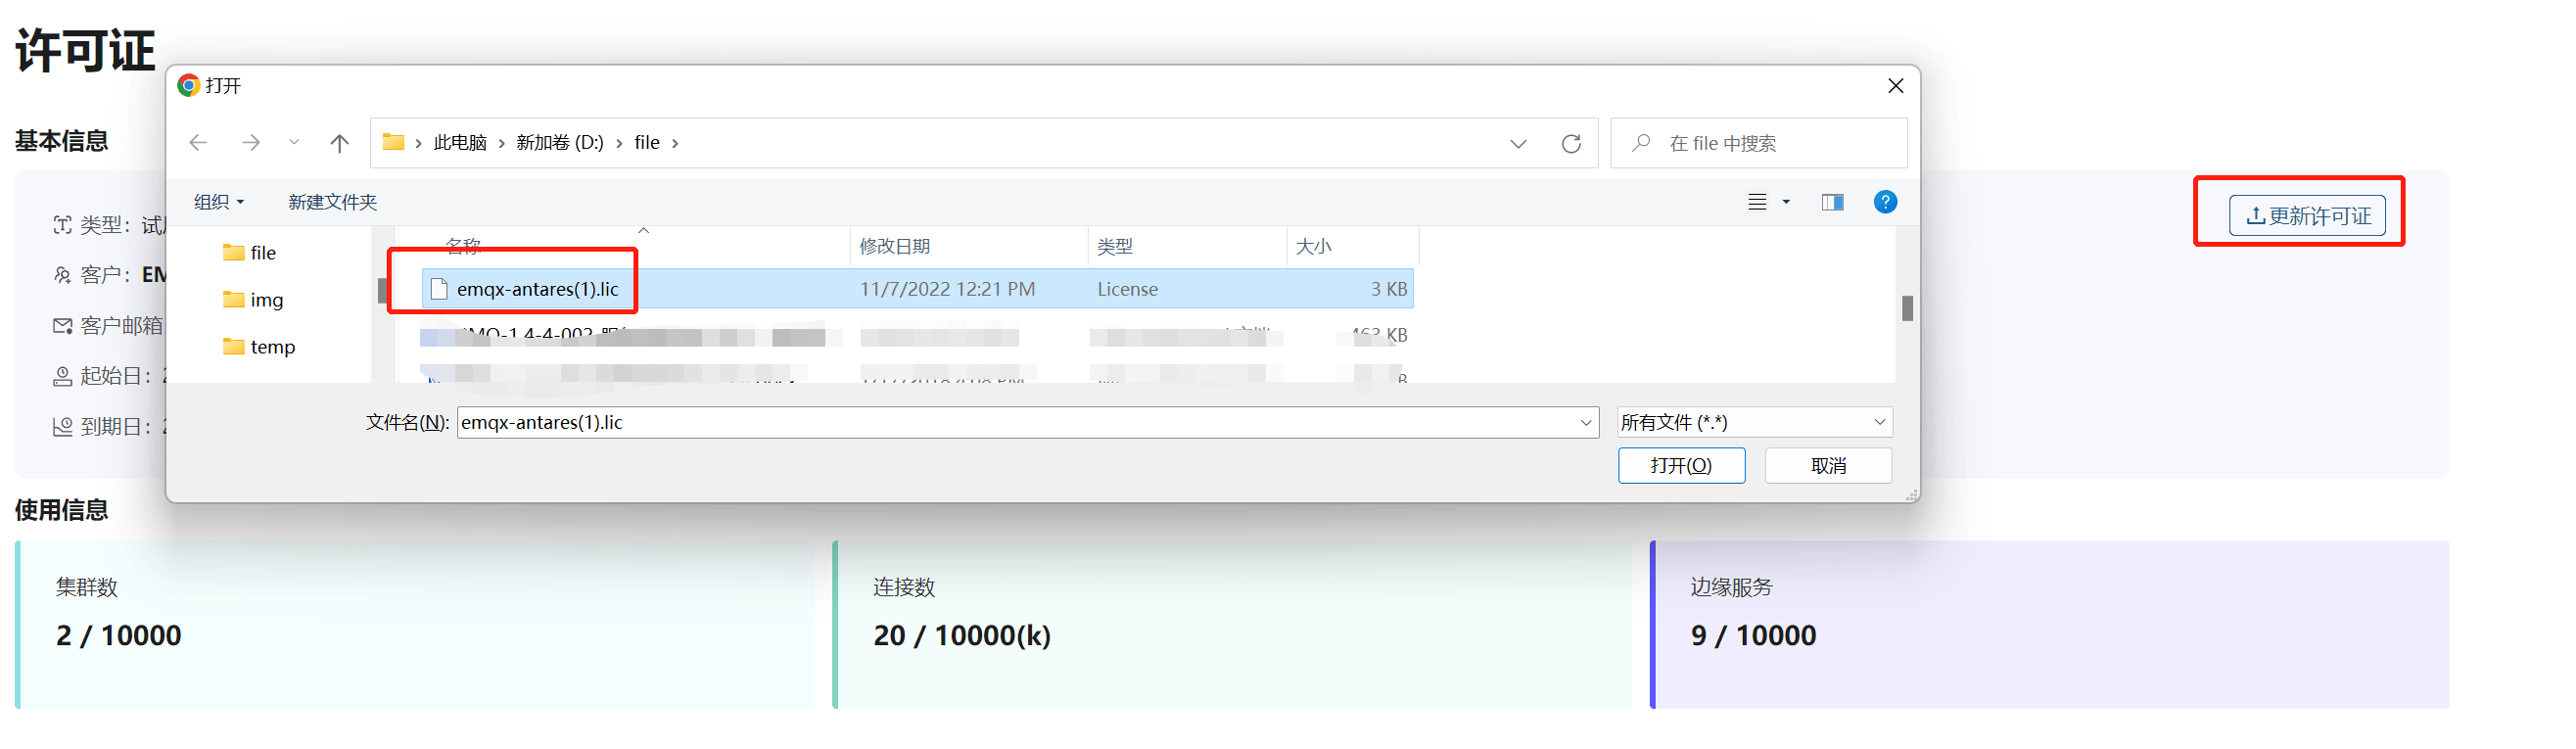This screenshot has height=749, width=2576.
Task: Click 新建文件夹 button
Action: (332, 202)
